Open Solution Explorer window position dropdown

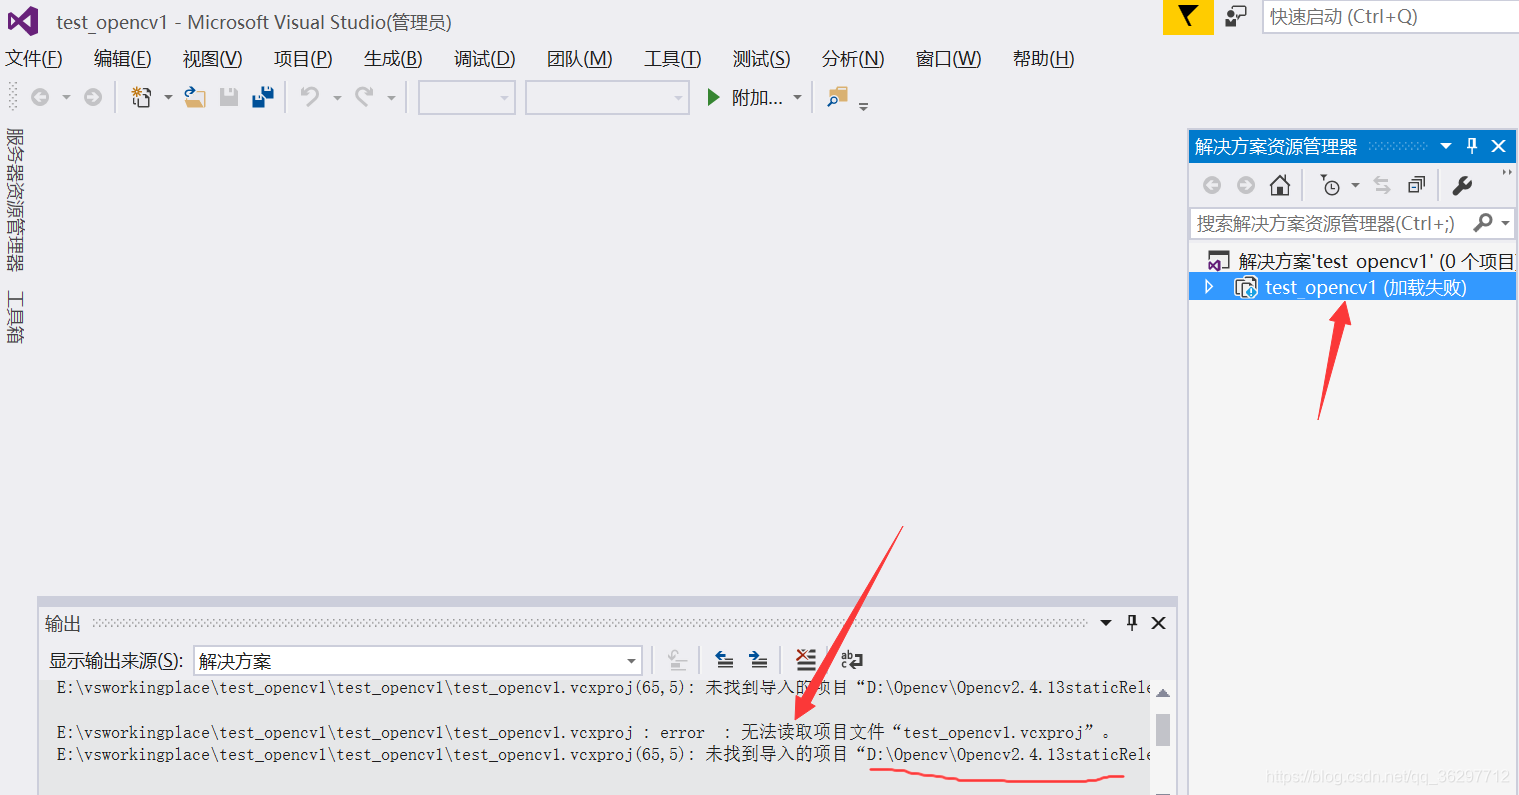tap(1446, 146)
